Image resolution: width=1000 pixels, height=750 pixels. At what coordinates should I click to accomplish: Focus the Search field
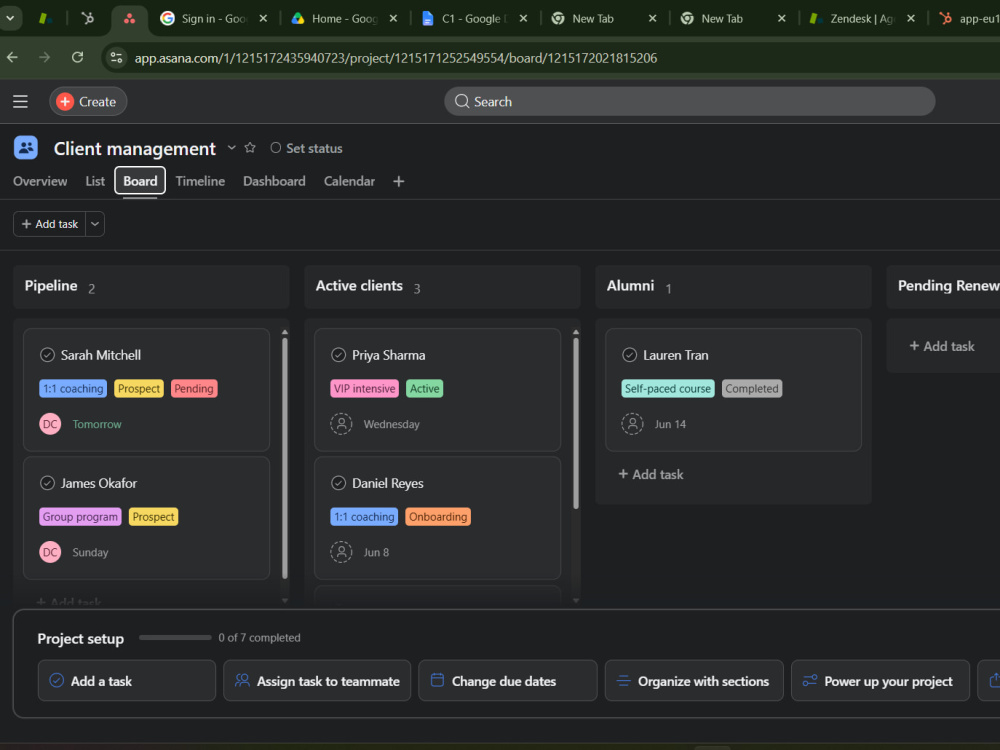pos(689,101)
